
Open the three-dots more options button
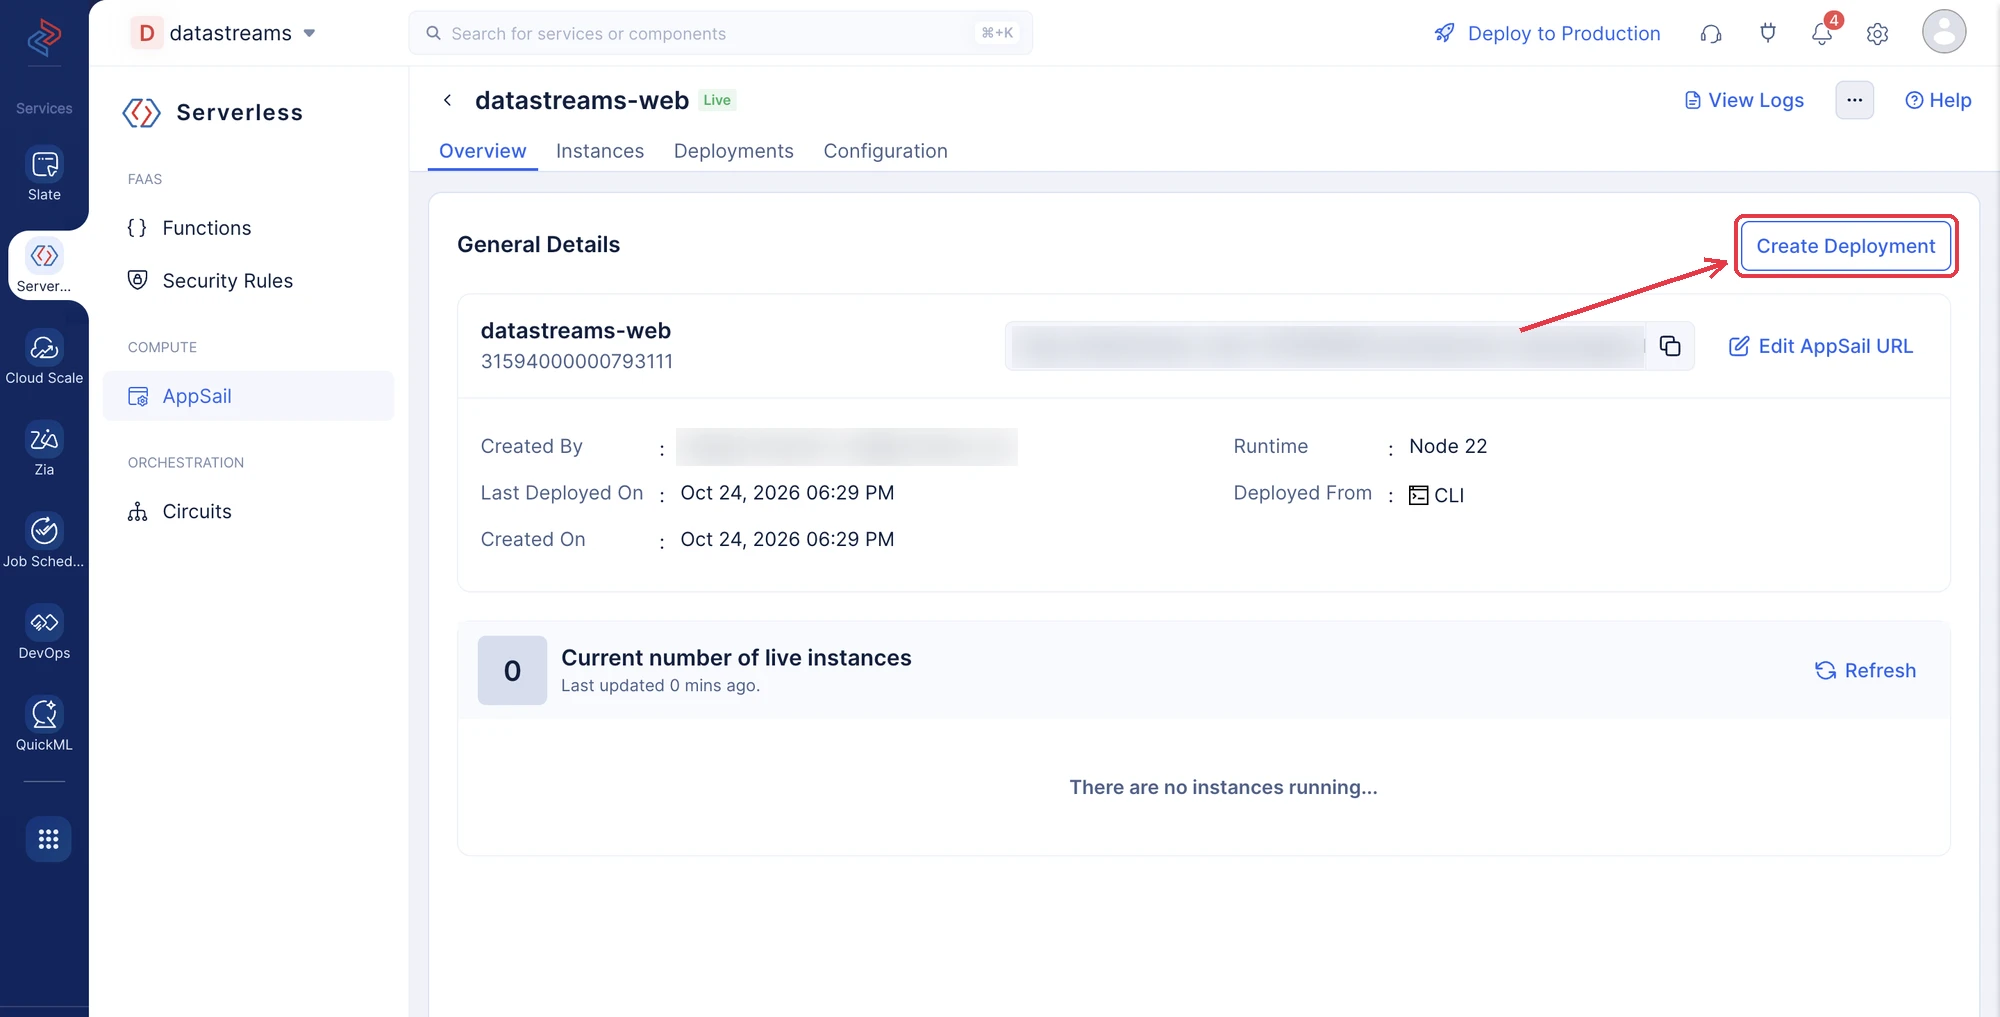(1855, 100)
